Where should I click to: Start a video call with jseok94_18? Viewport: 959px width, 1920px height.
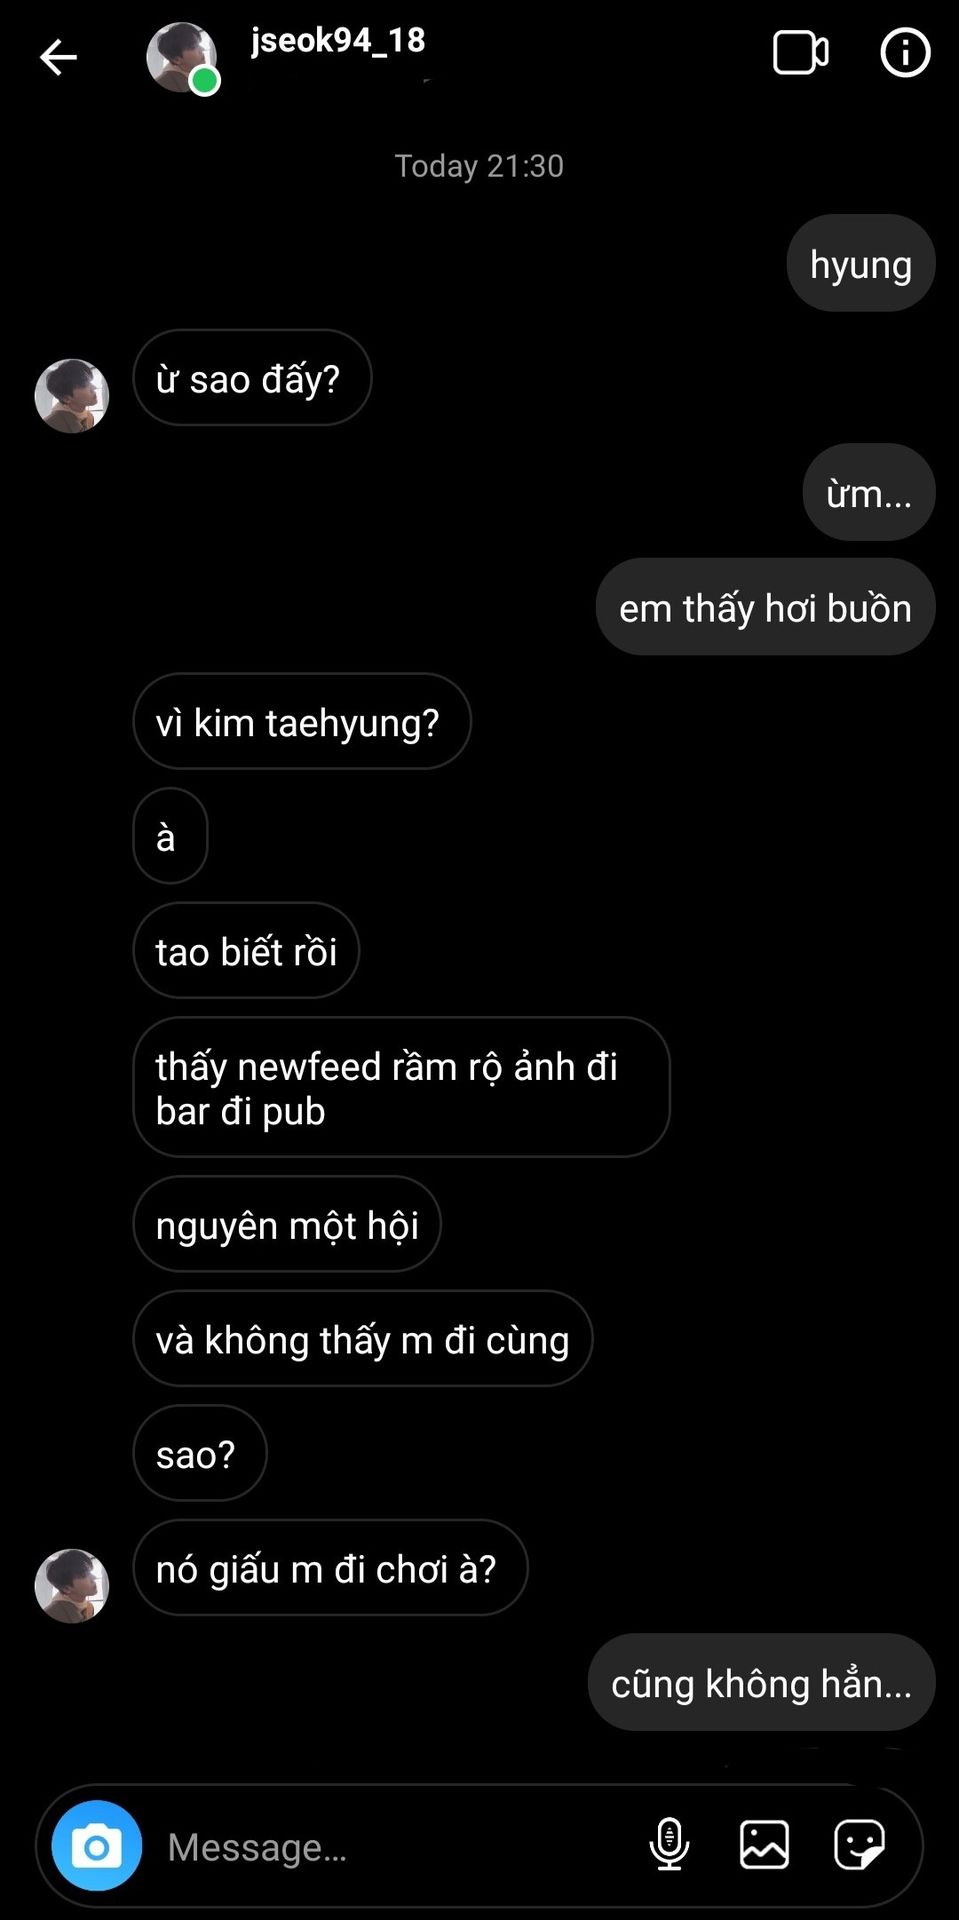coord(800,53)
